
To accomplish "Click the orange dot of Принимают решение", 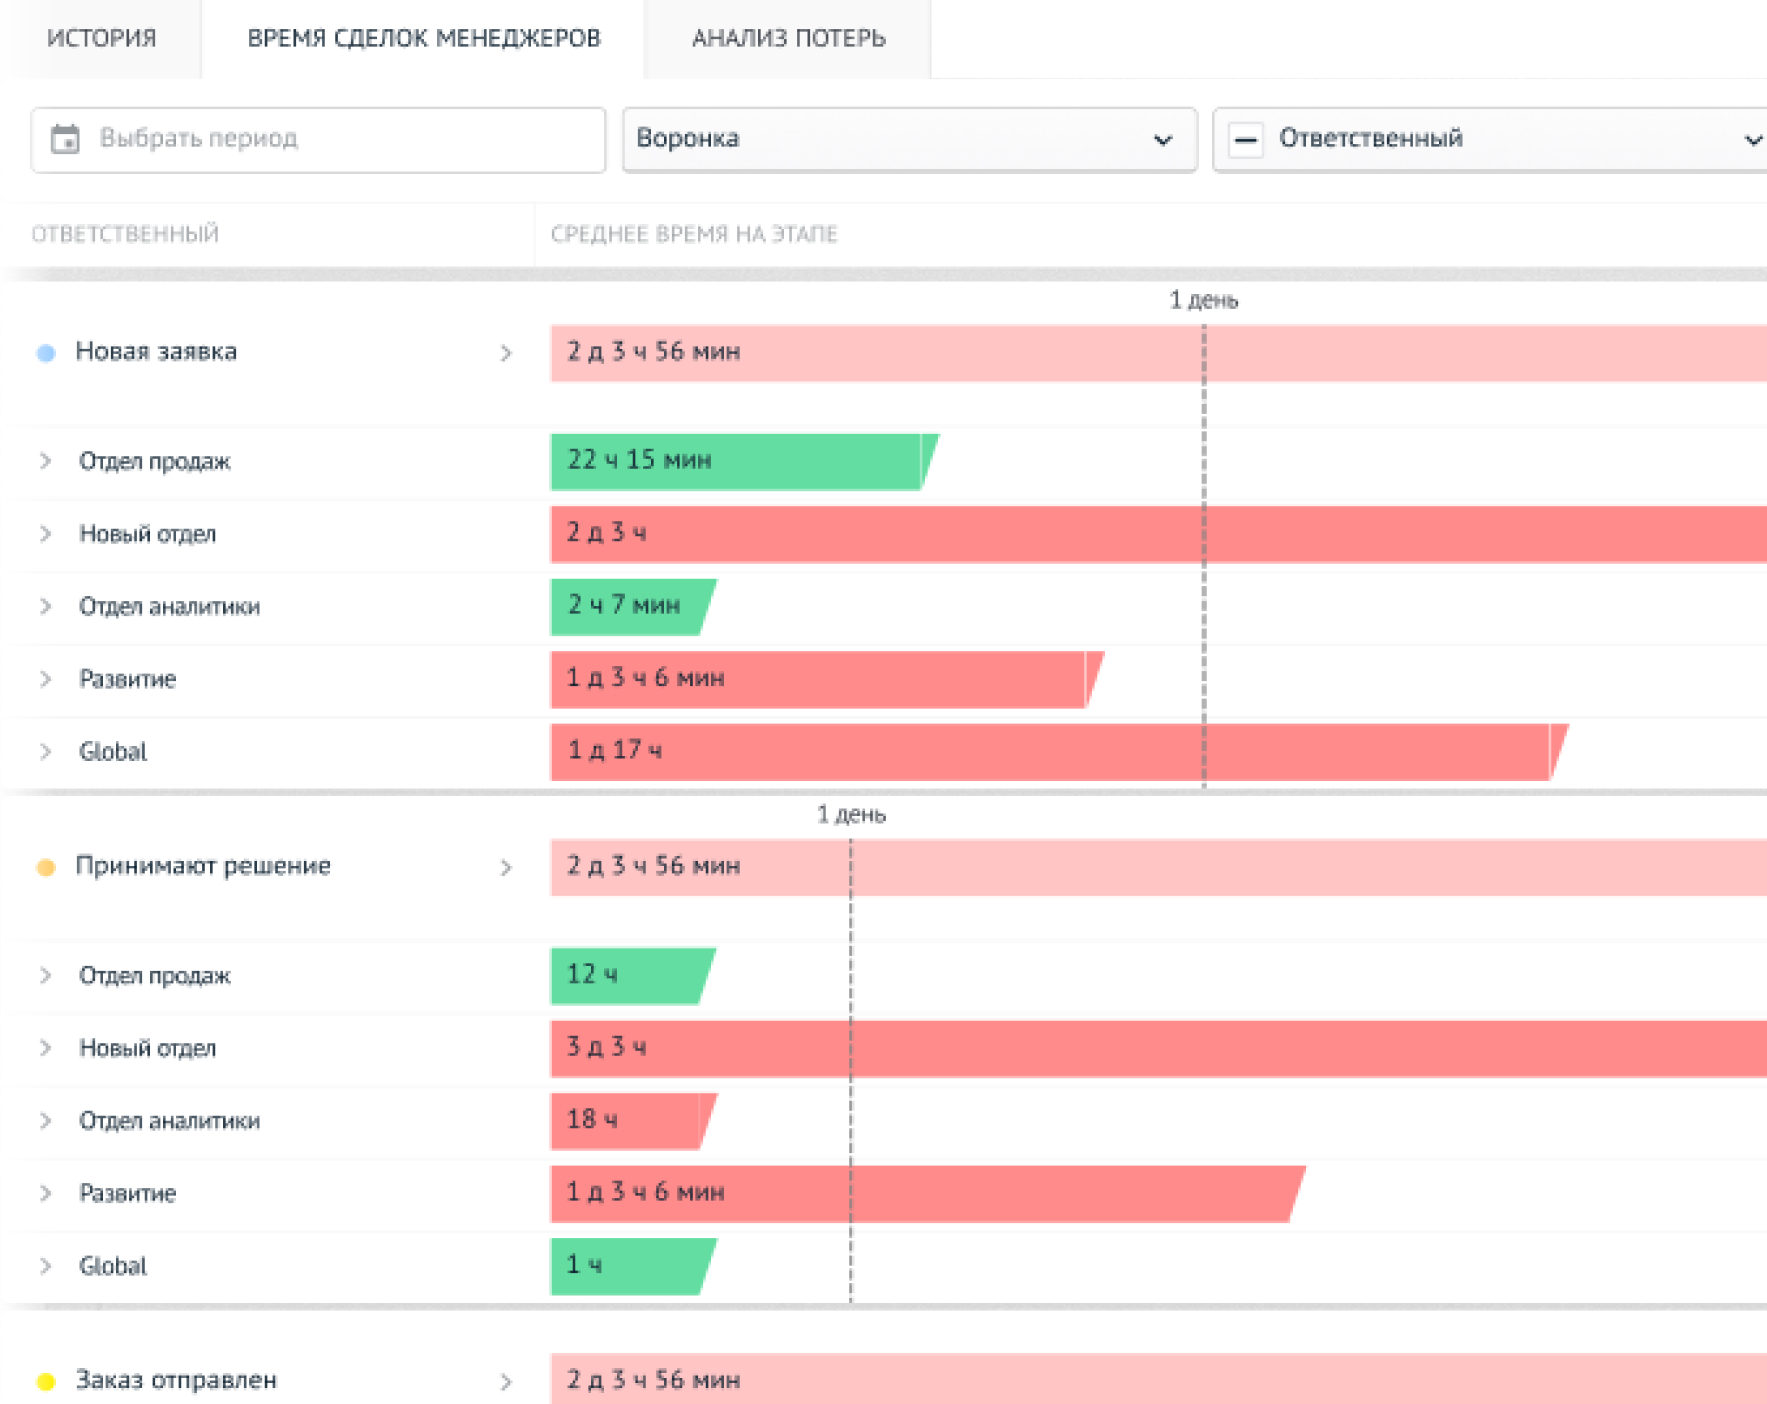I will tap(45, 867).
